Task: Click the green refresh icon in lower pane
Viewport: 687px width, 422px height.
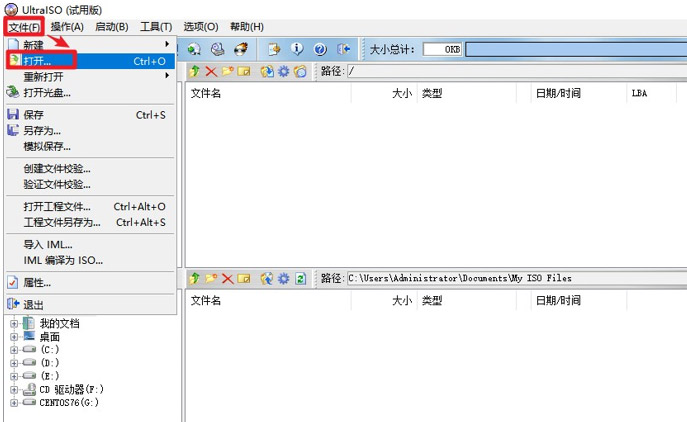Action: click(300, 278)
